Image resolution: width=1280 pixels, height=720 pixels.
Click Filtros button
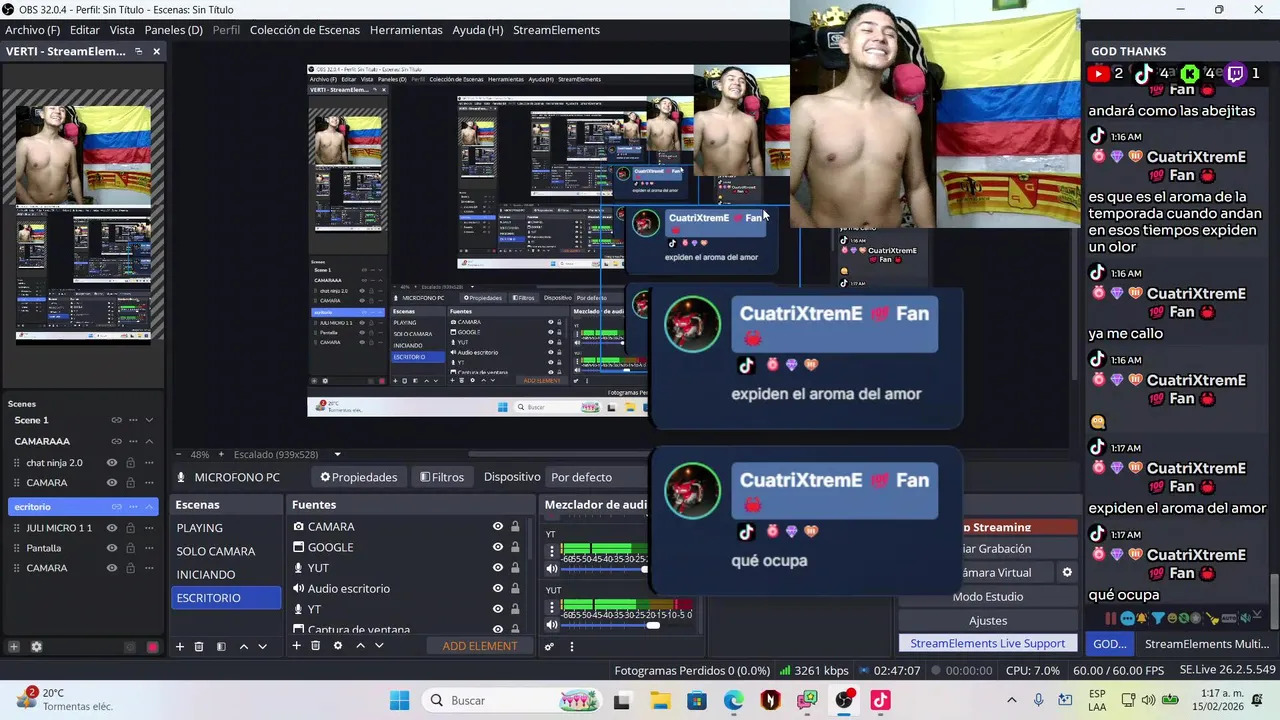(x=442, y=477)
